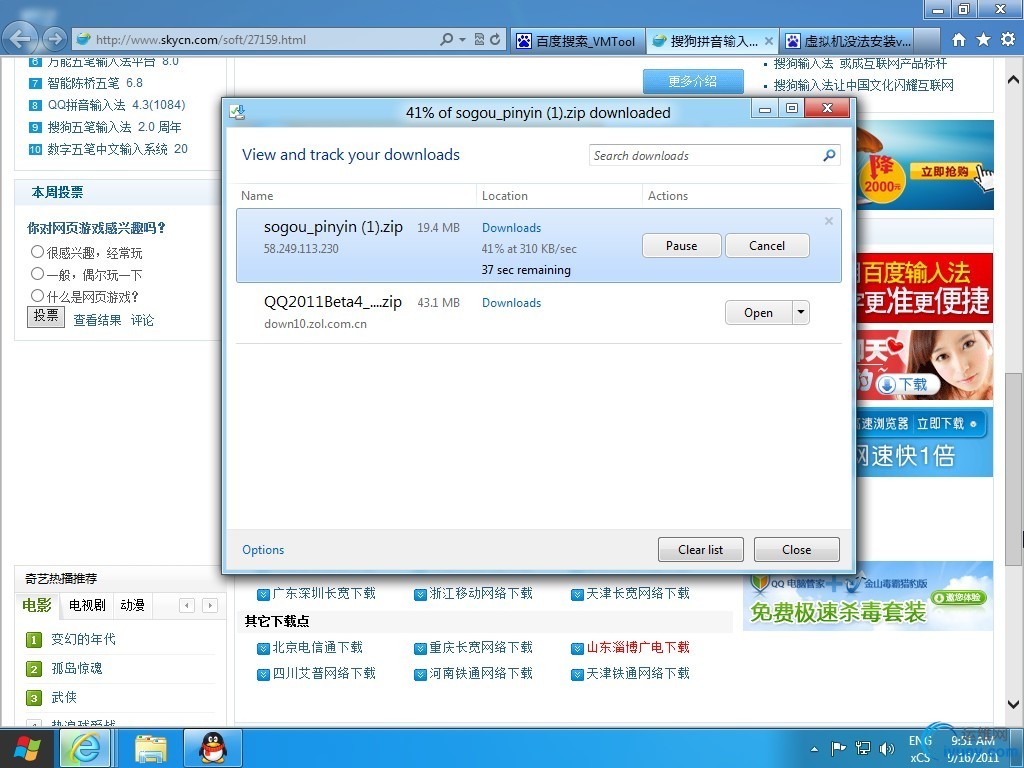Select the 电视剧 tab

[x=87, y=605]
